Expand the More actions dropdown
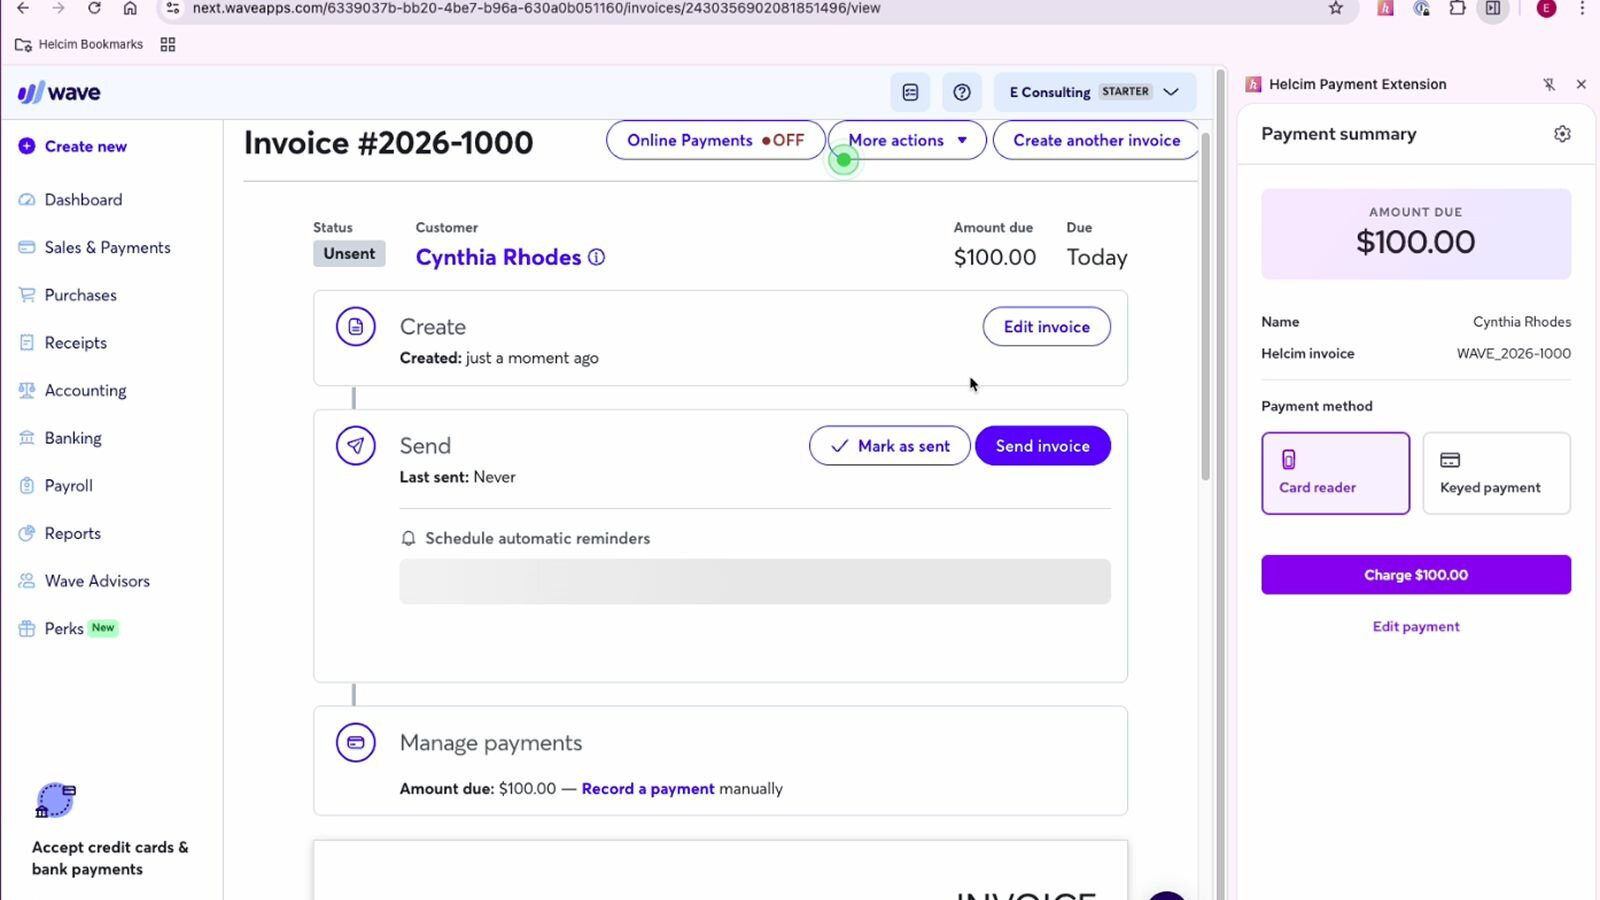The width and height of the screenshot is (1600, 900). tap(907, 140)
